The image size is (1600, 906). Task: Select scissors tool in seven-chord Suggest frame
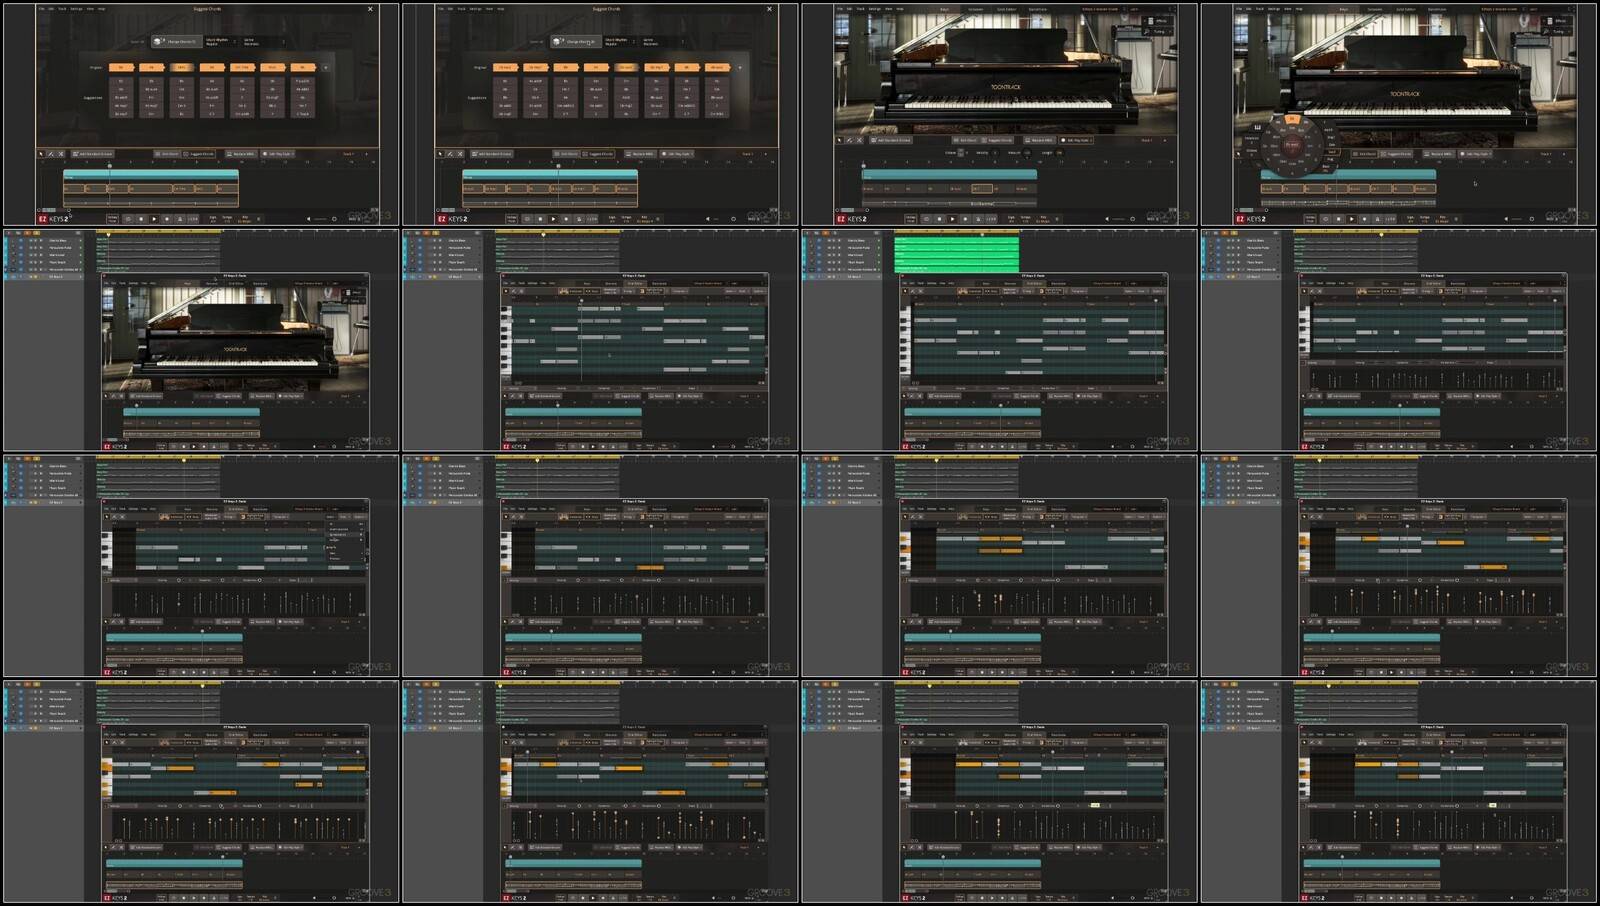click(x=61, y=154)
